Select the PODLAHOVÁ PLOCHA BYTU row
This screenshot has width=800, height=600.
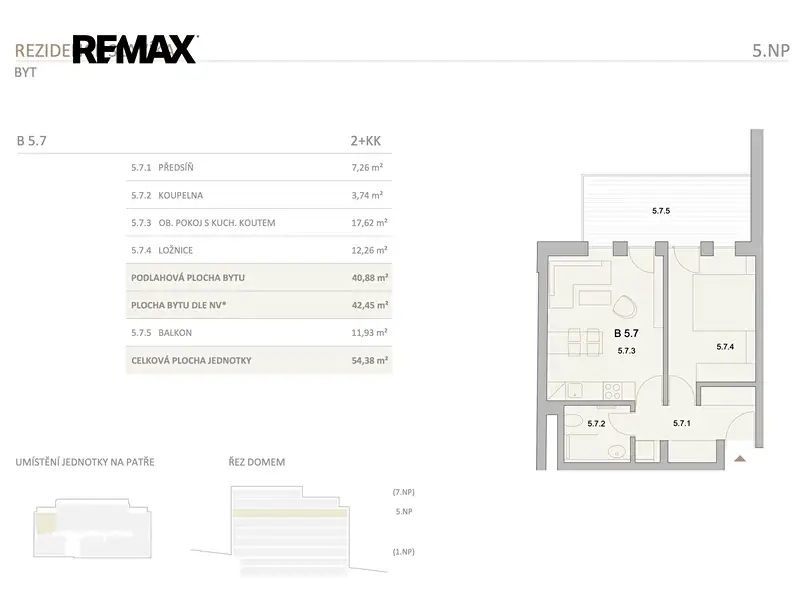pos(259,278)
